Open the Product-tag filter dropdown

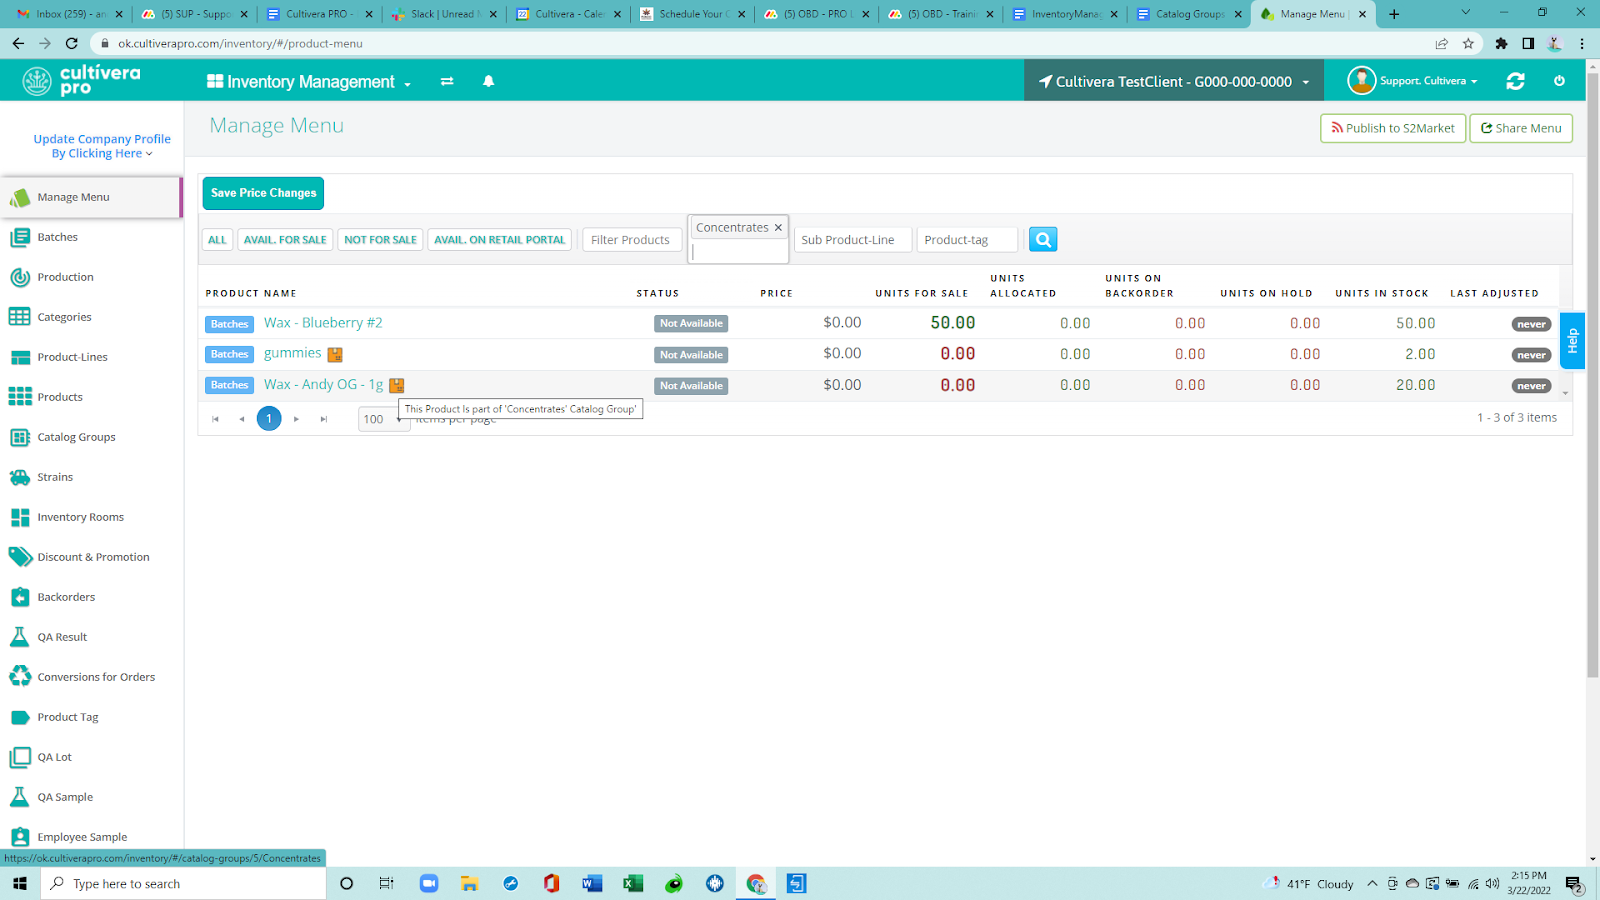(967, 240)
